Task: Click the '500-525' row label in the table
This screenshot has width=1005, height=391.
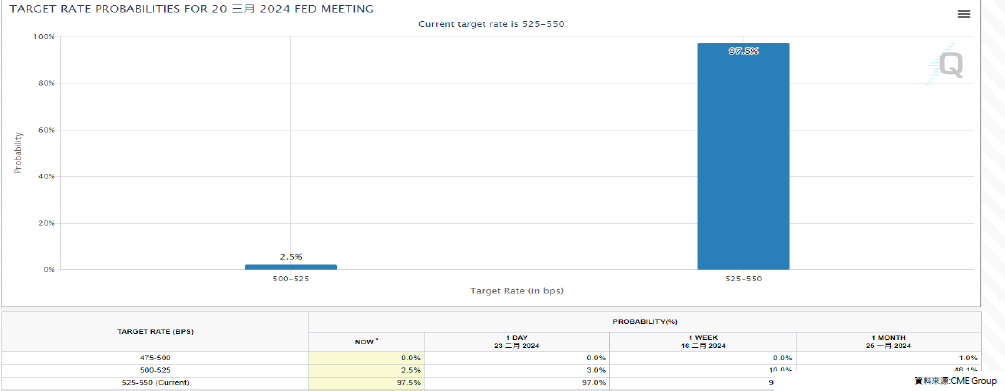Action: click(155, 370)
